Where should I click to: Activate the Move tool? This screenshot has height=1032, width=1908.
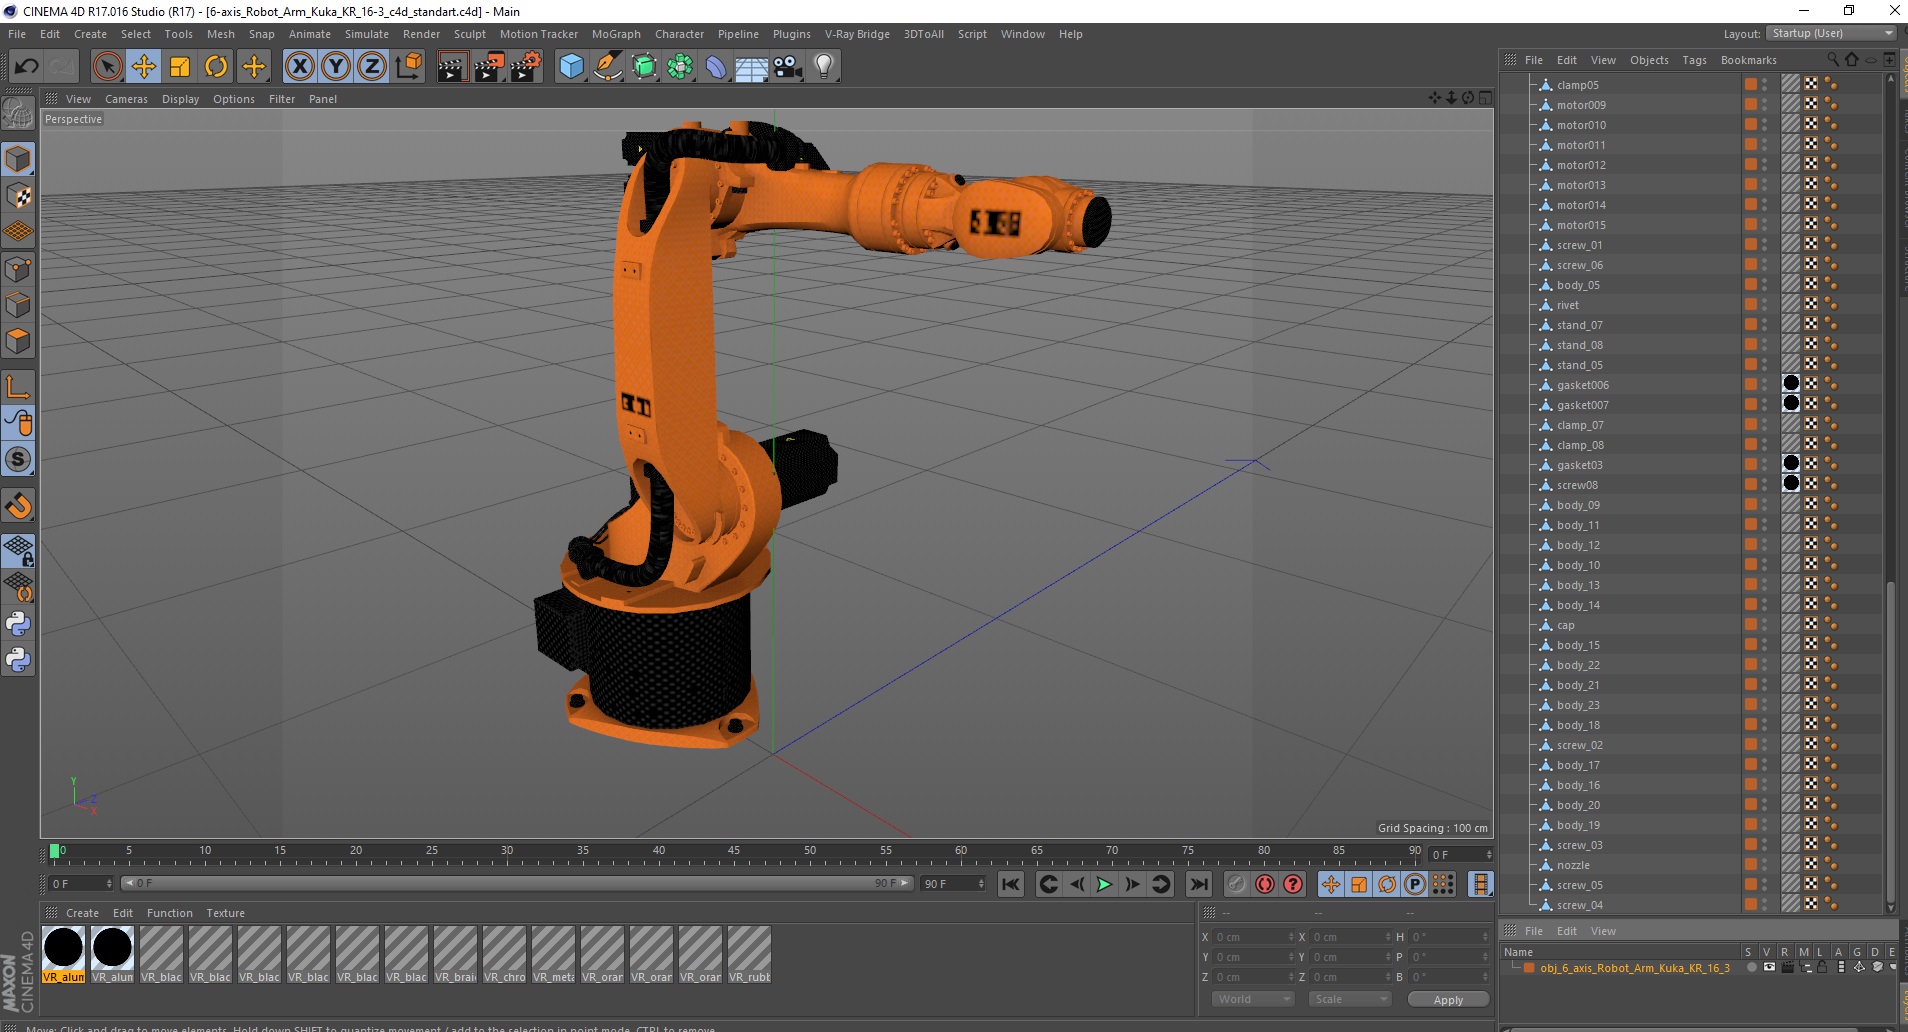click(x=144, y=67)
